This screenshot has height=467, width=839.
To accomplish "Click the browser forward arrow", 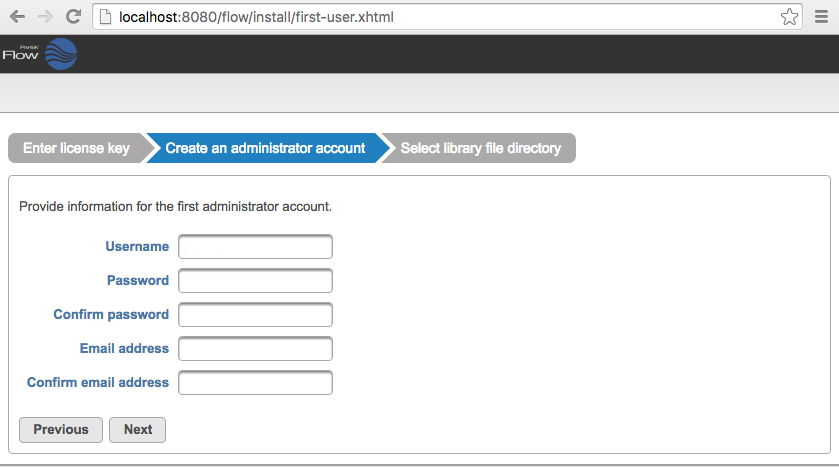I will [45, 16].
